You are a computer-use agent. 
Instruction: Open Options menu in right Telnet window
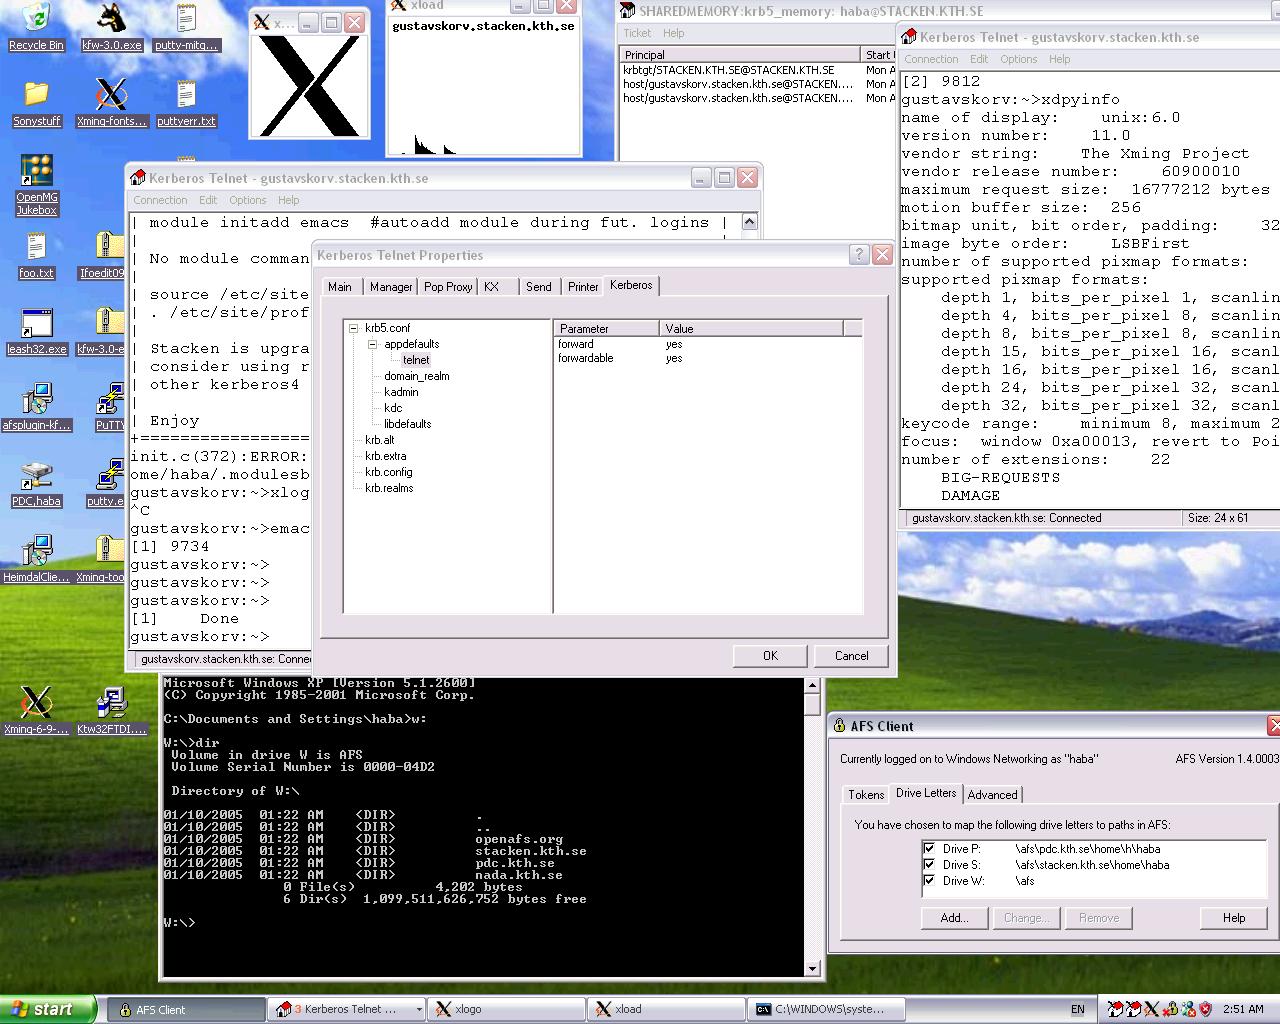(x=1019, y=59)
